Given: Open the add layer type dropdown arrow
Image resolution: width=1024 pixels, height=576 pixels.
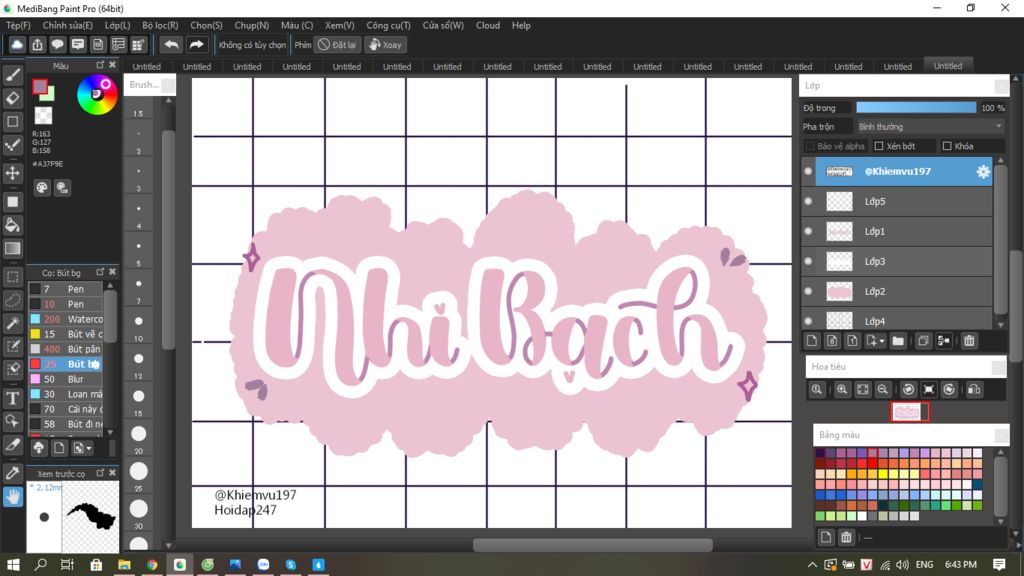Looking at the screenshot, I should click(881, 341).
